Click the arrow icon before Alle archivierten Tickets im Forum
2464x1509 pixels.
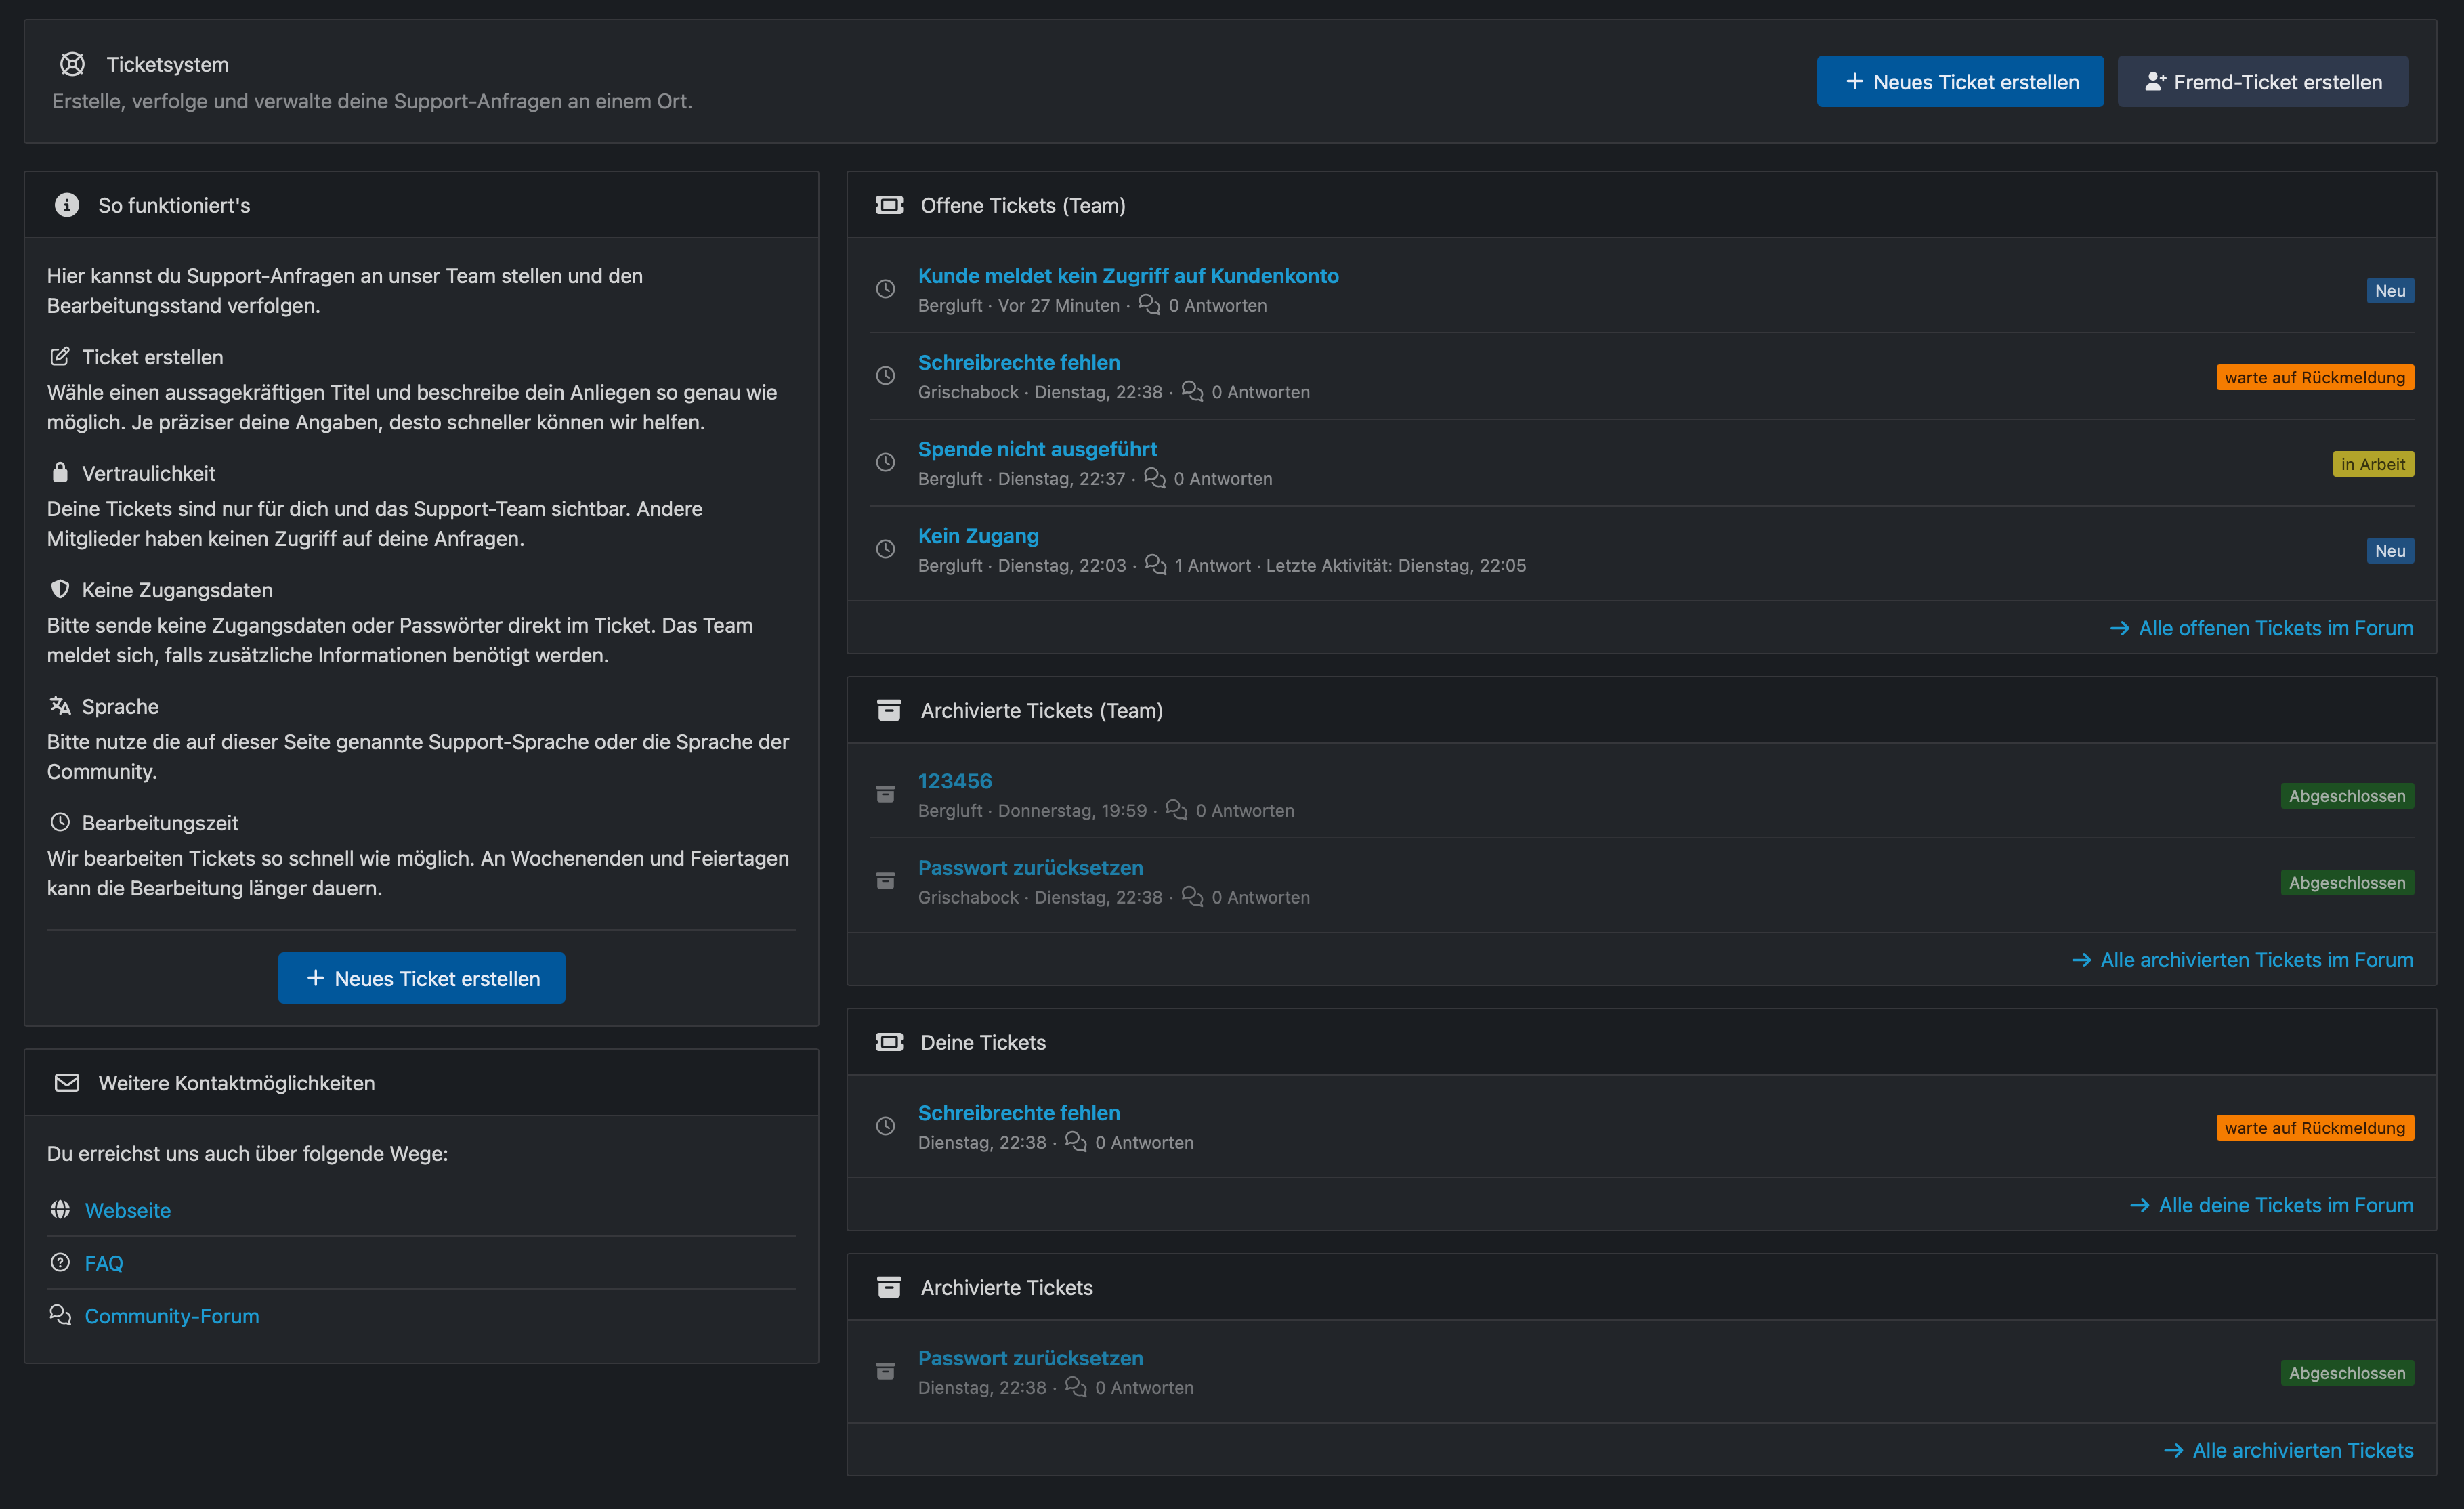(x=2081, y=960)
